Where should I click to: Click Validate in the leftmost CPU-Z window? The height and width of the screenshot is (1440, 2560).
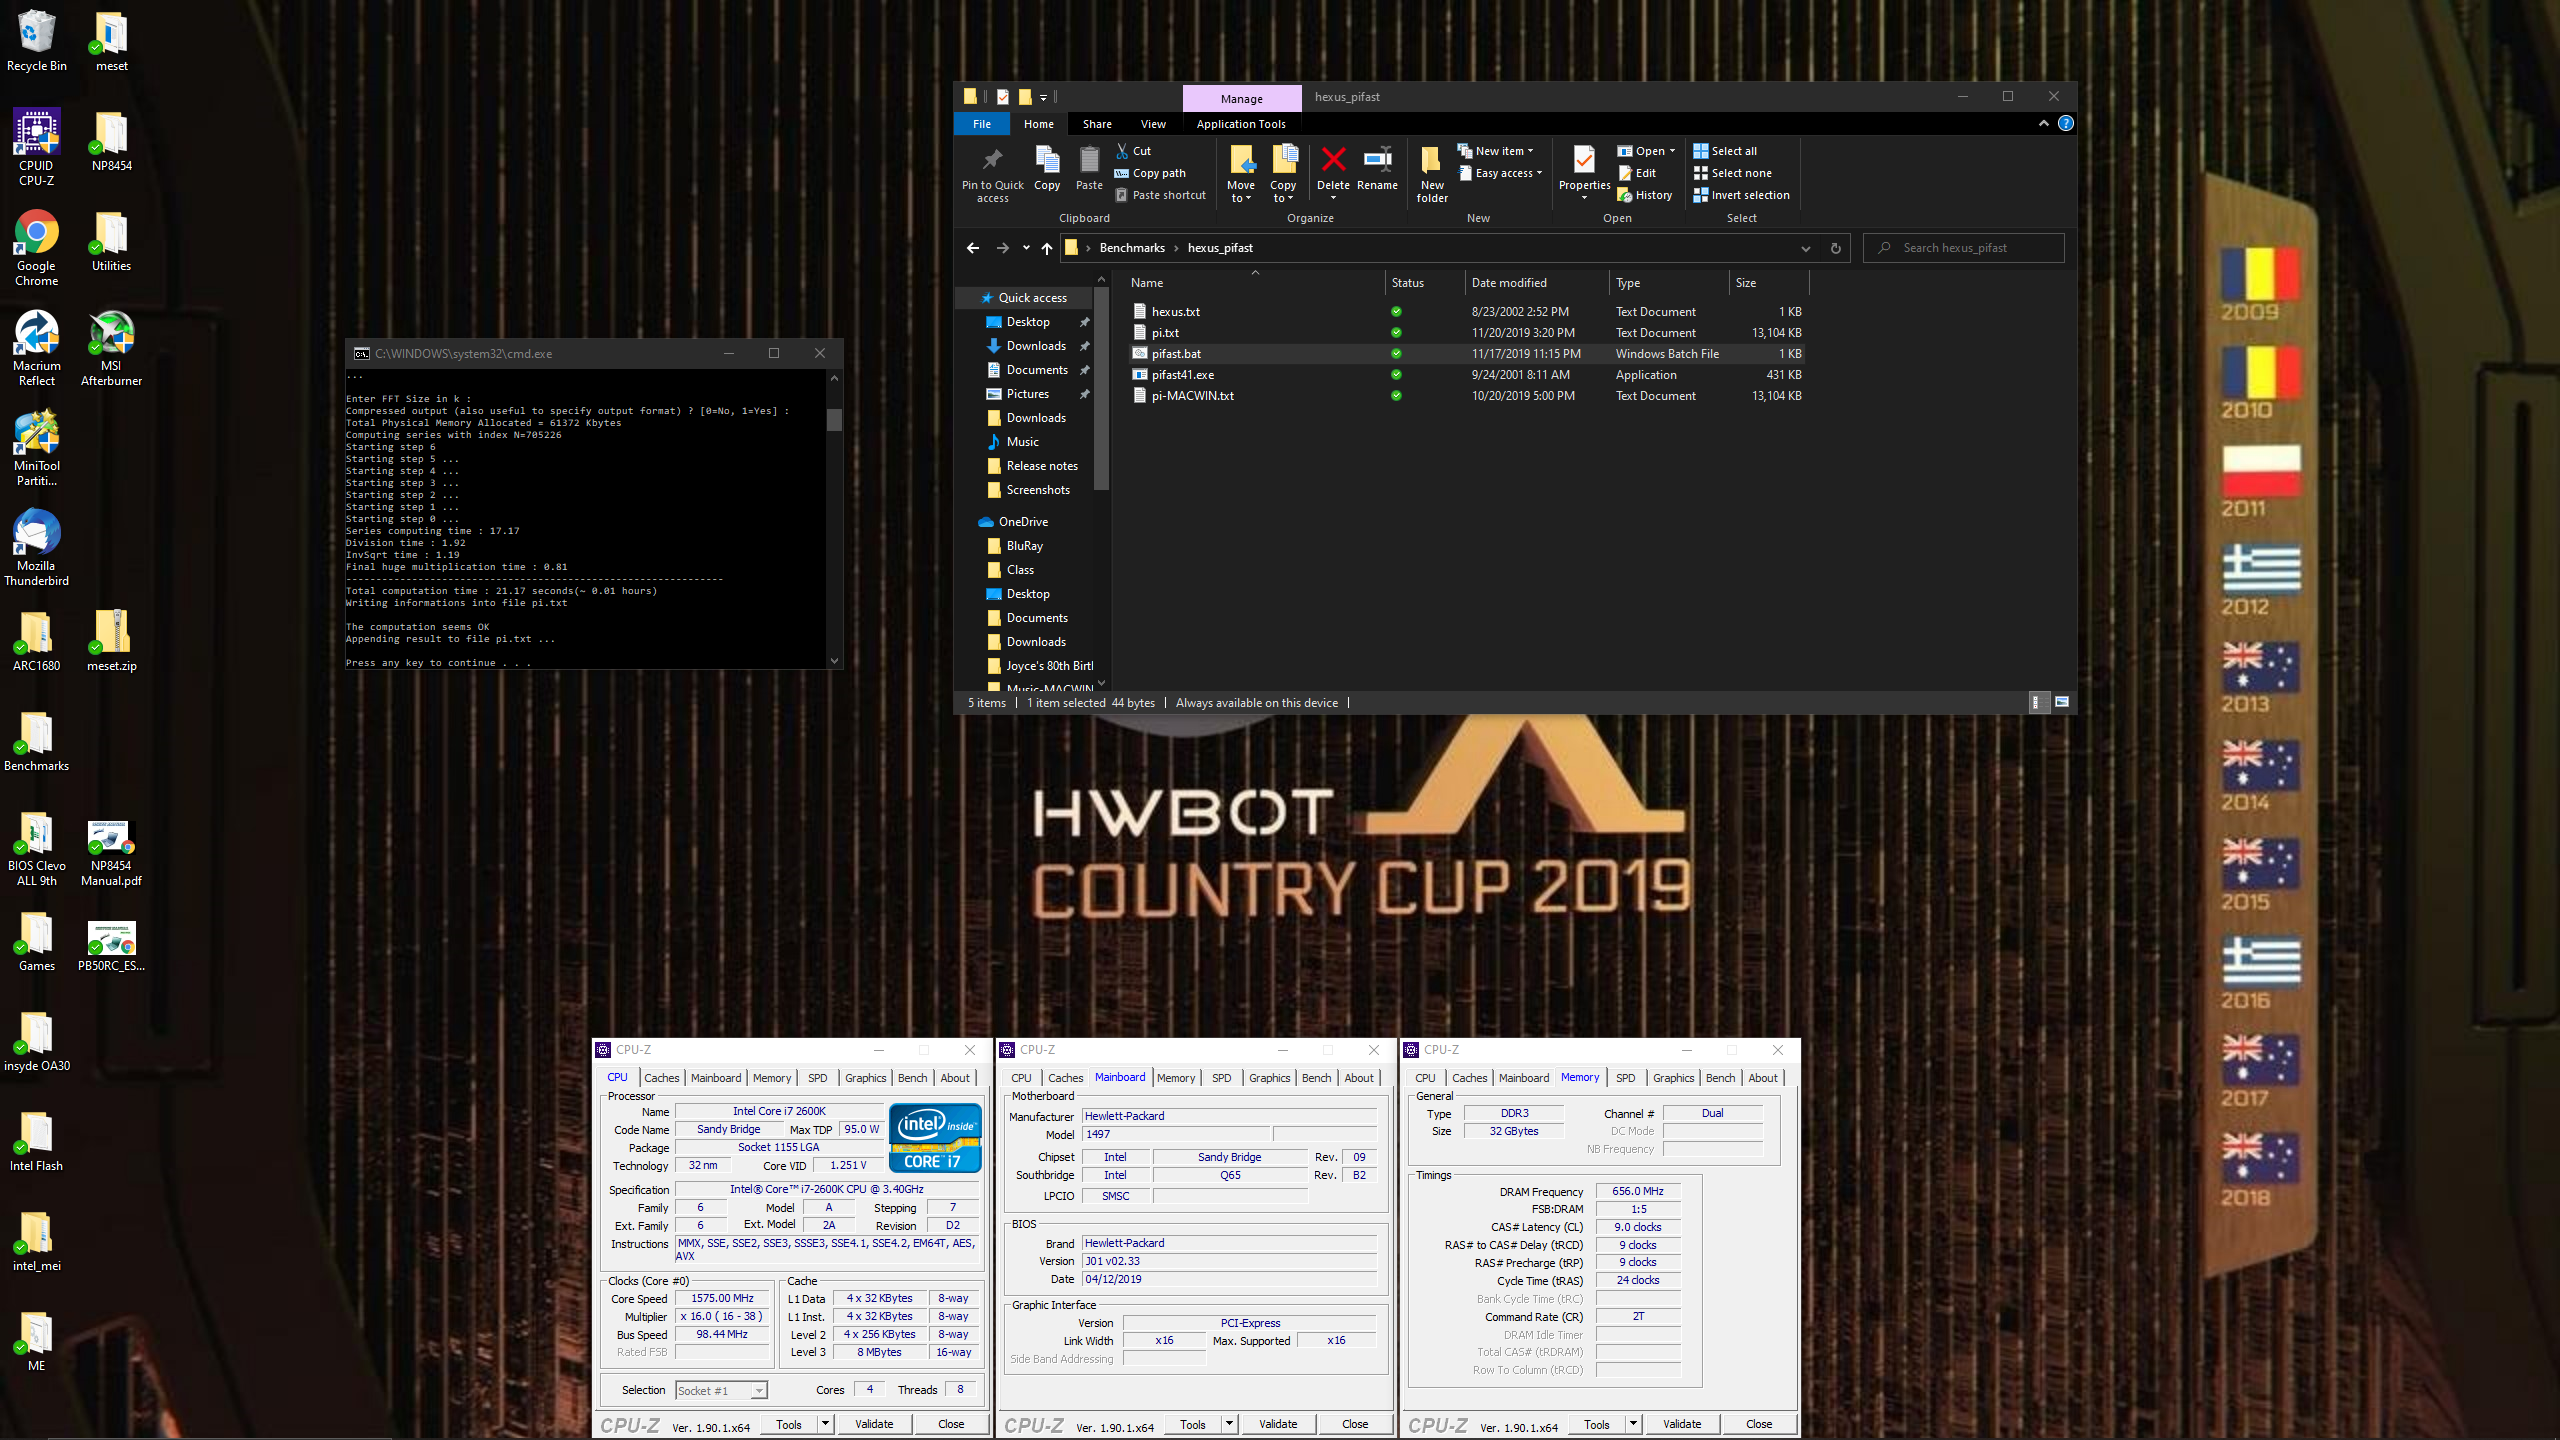(x=874, y=1423)
